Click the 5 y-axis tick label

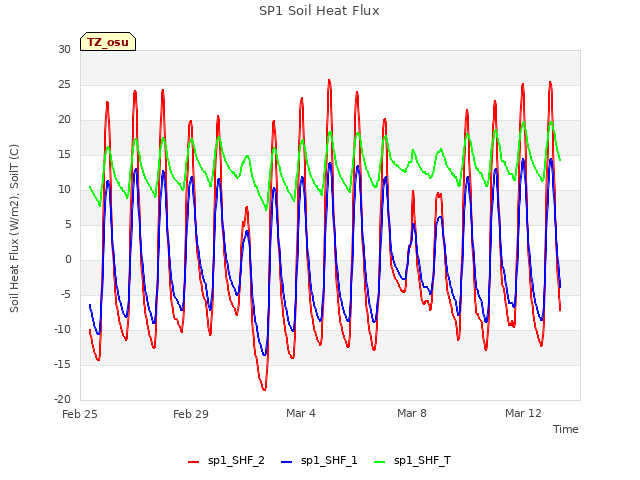point(68,224)
